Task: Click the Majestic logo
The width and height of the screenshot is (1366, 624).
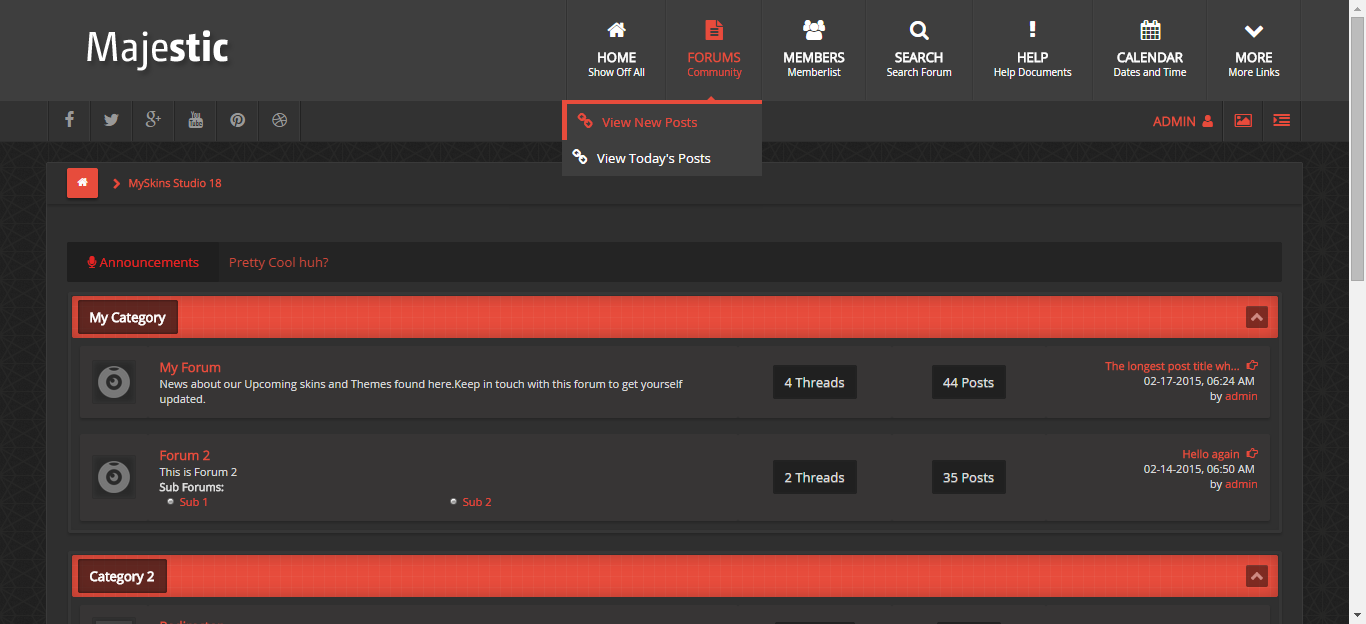Action: point(157,48)
